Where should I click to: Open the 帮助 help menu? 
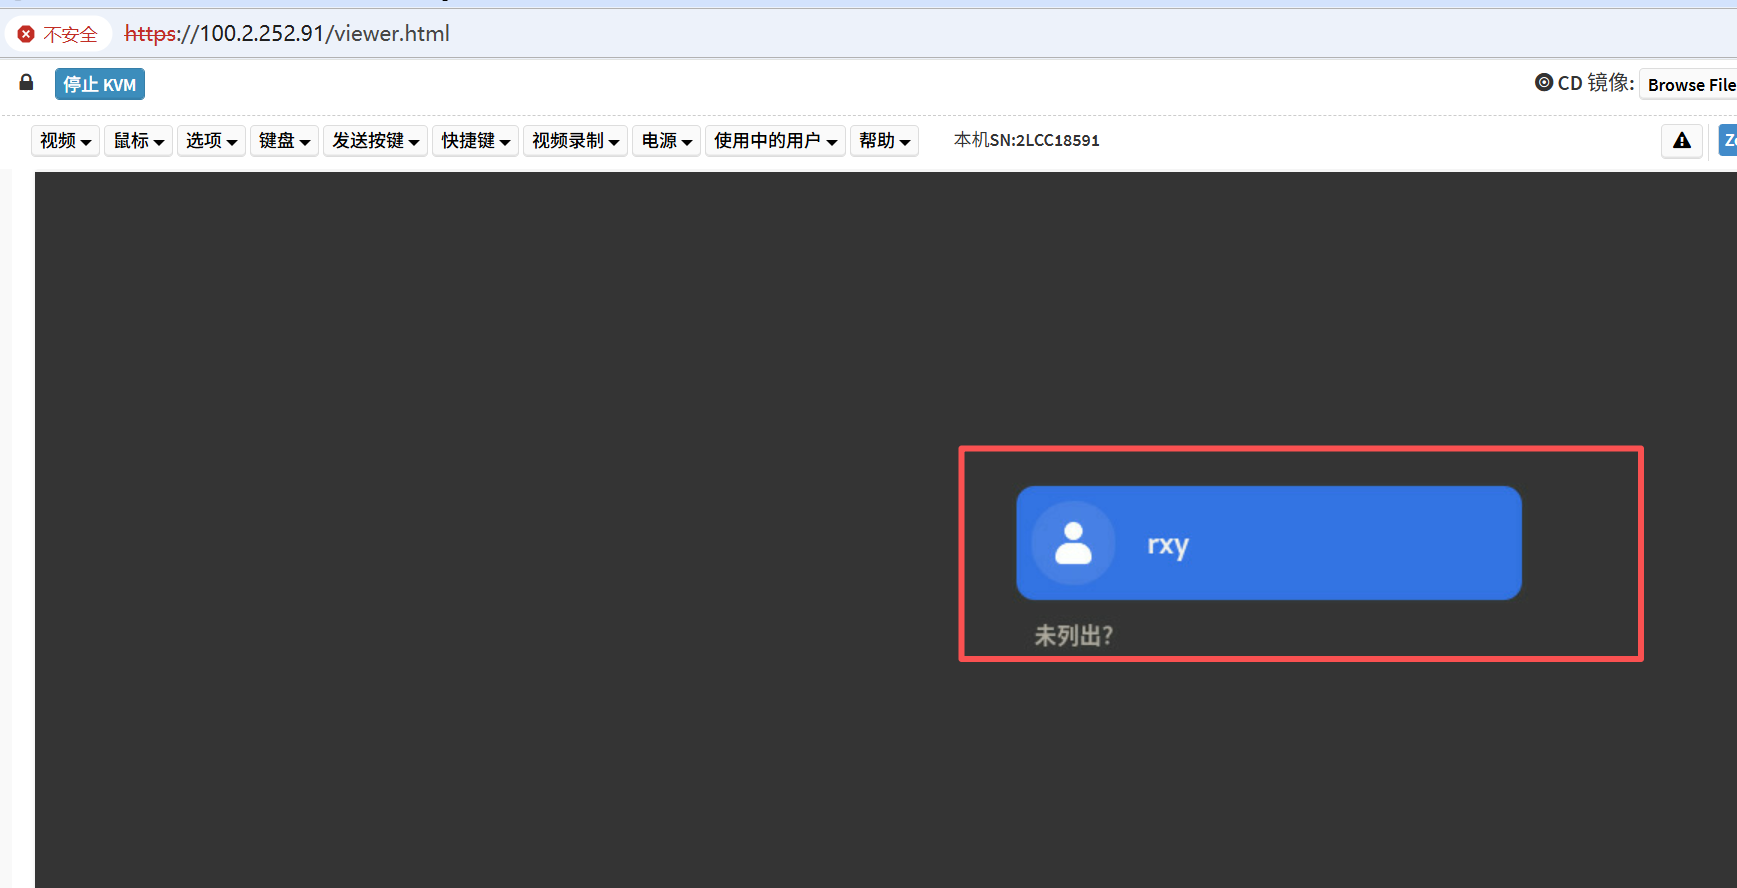(x=884, y=141)
